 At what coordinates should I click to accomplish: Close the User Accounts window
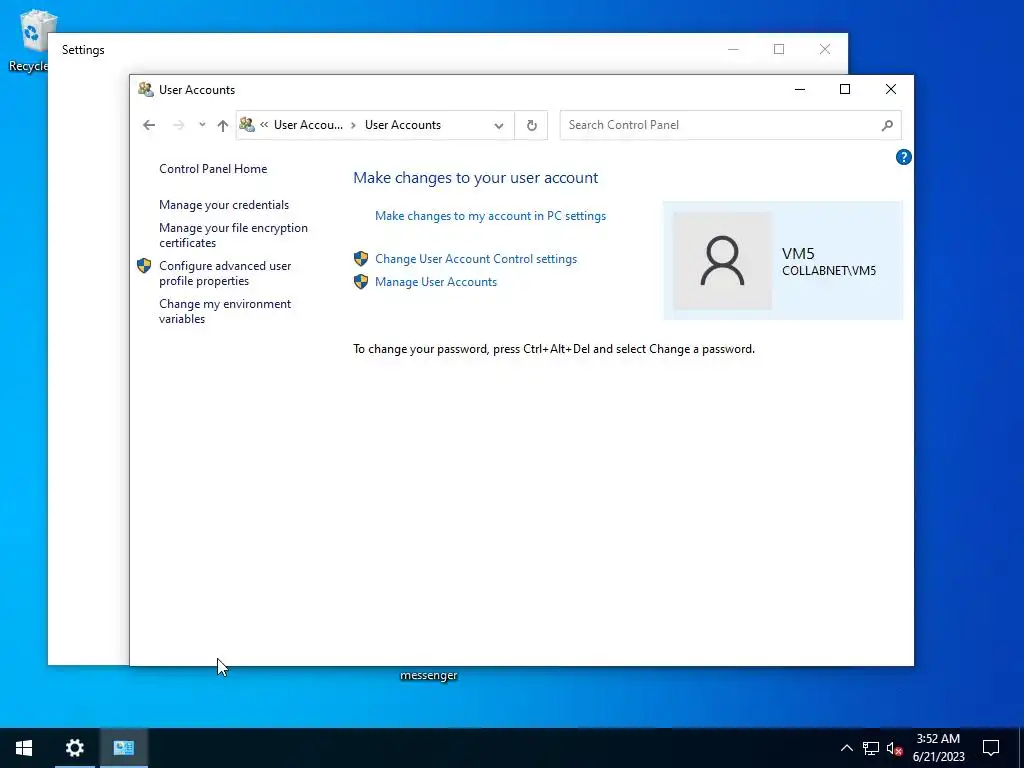[x=891, y=89]
